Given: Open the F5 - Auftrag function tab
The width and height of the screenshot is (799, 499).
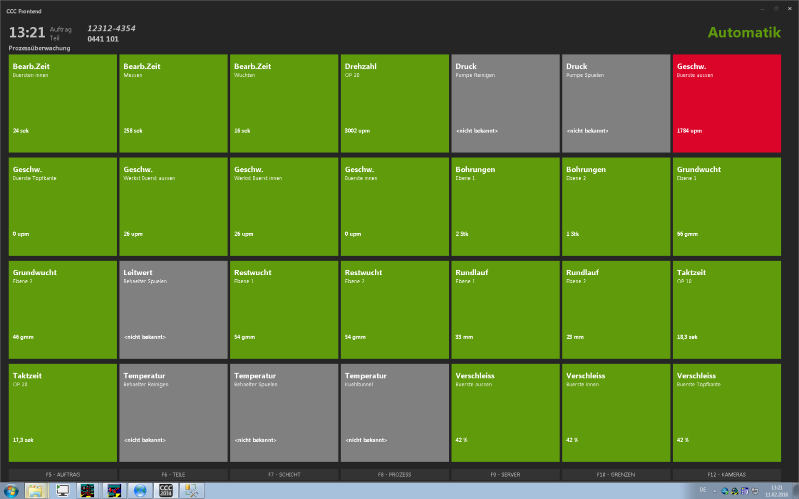Looking at the screenshot, I should tap(63, 473).
